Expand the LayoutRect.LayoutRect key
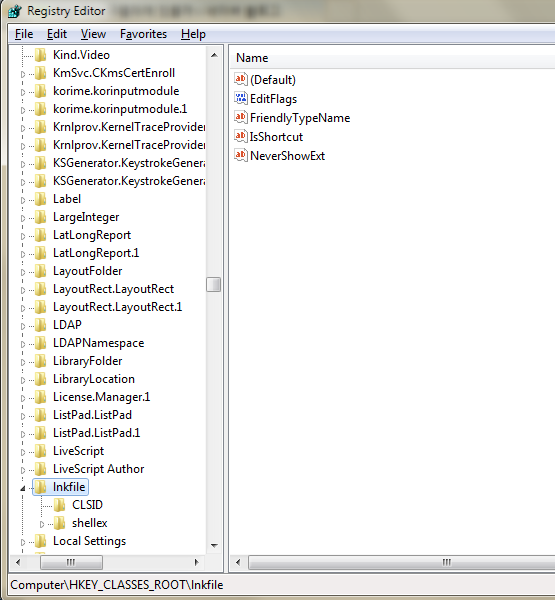This screenshot has width=555, height=600. click(x=23, y=290)
